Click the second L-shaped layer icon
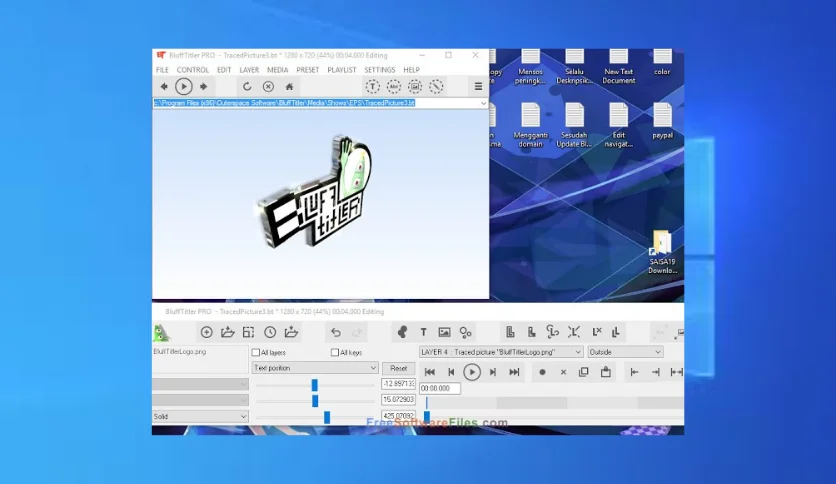Image resolution: width=836 pixels, height=484 pixels. (x=532, y=332)
